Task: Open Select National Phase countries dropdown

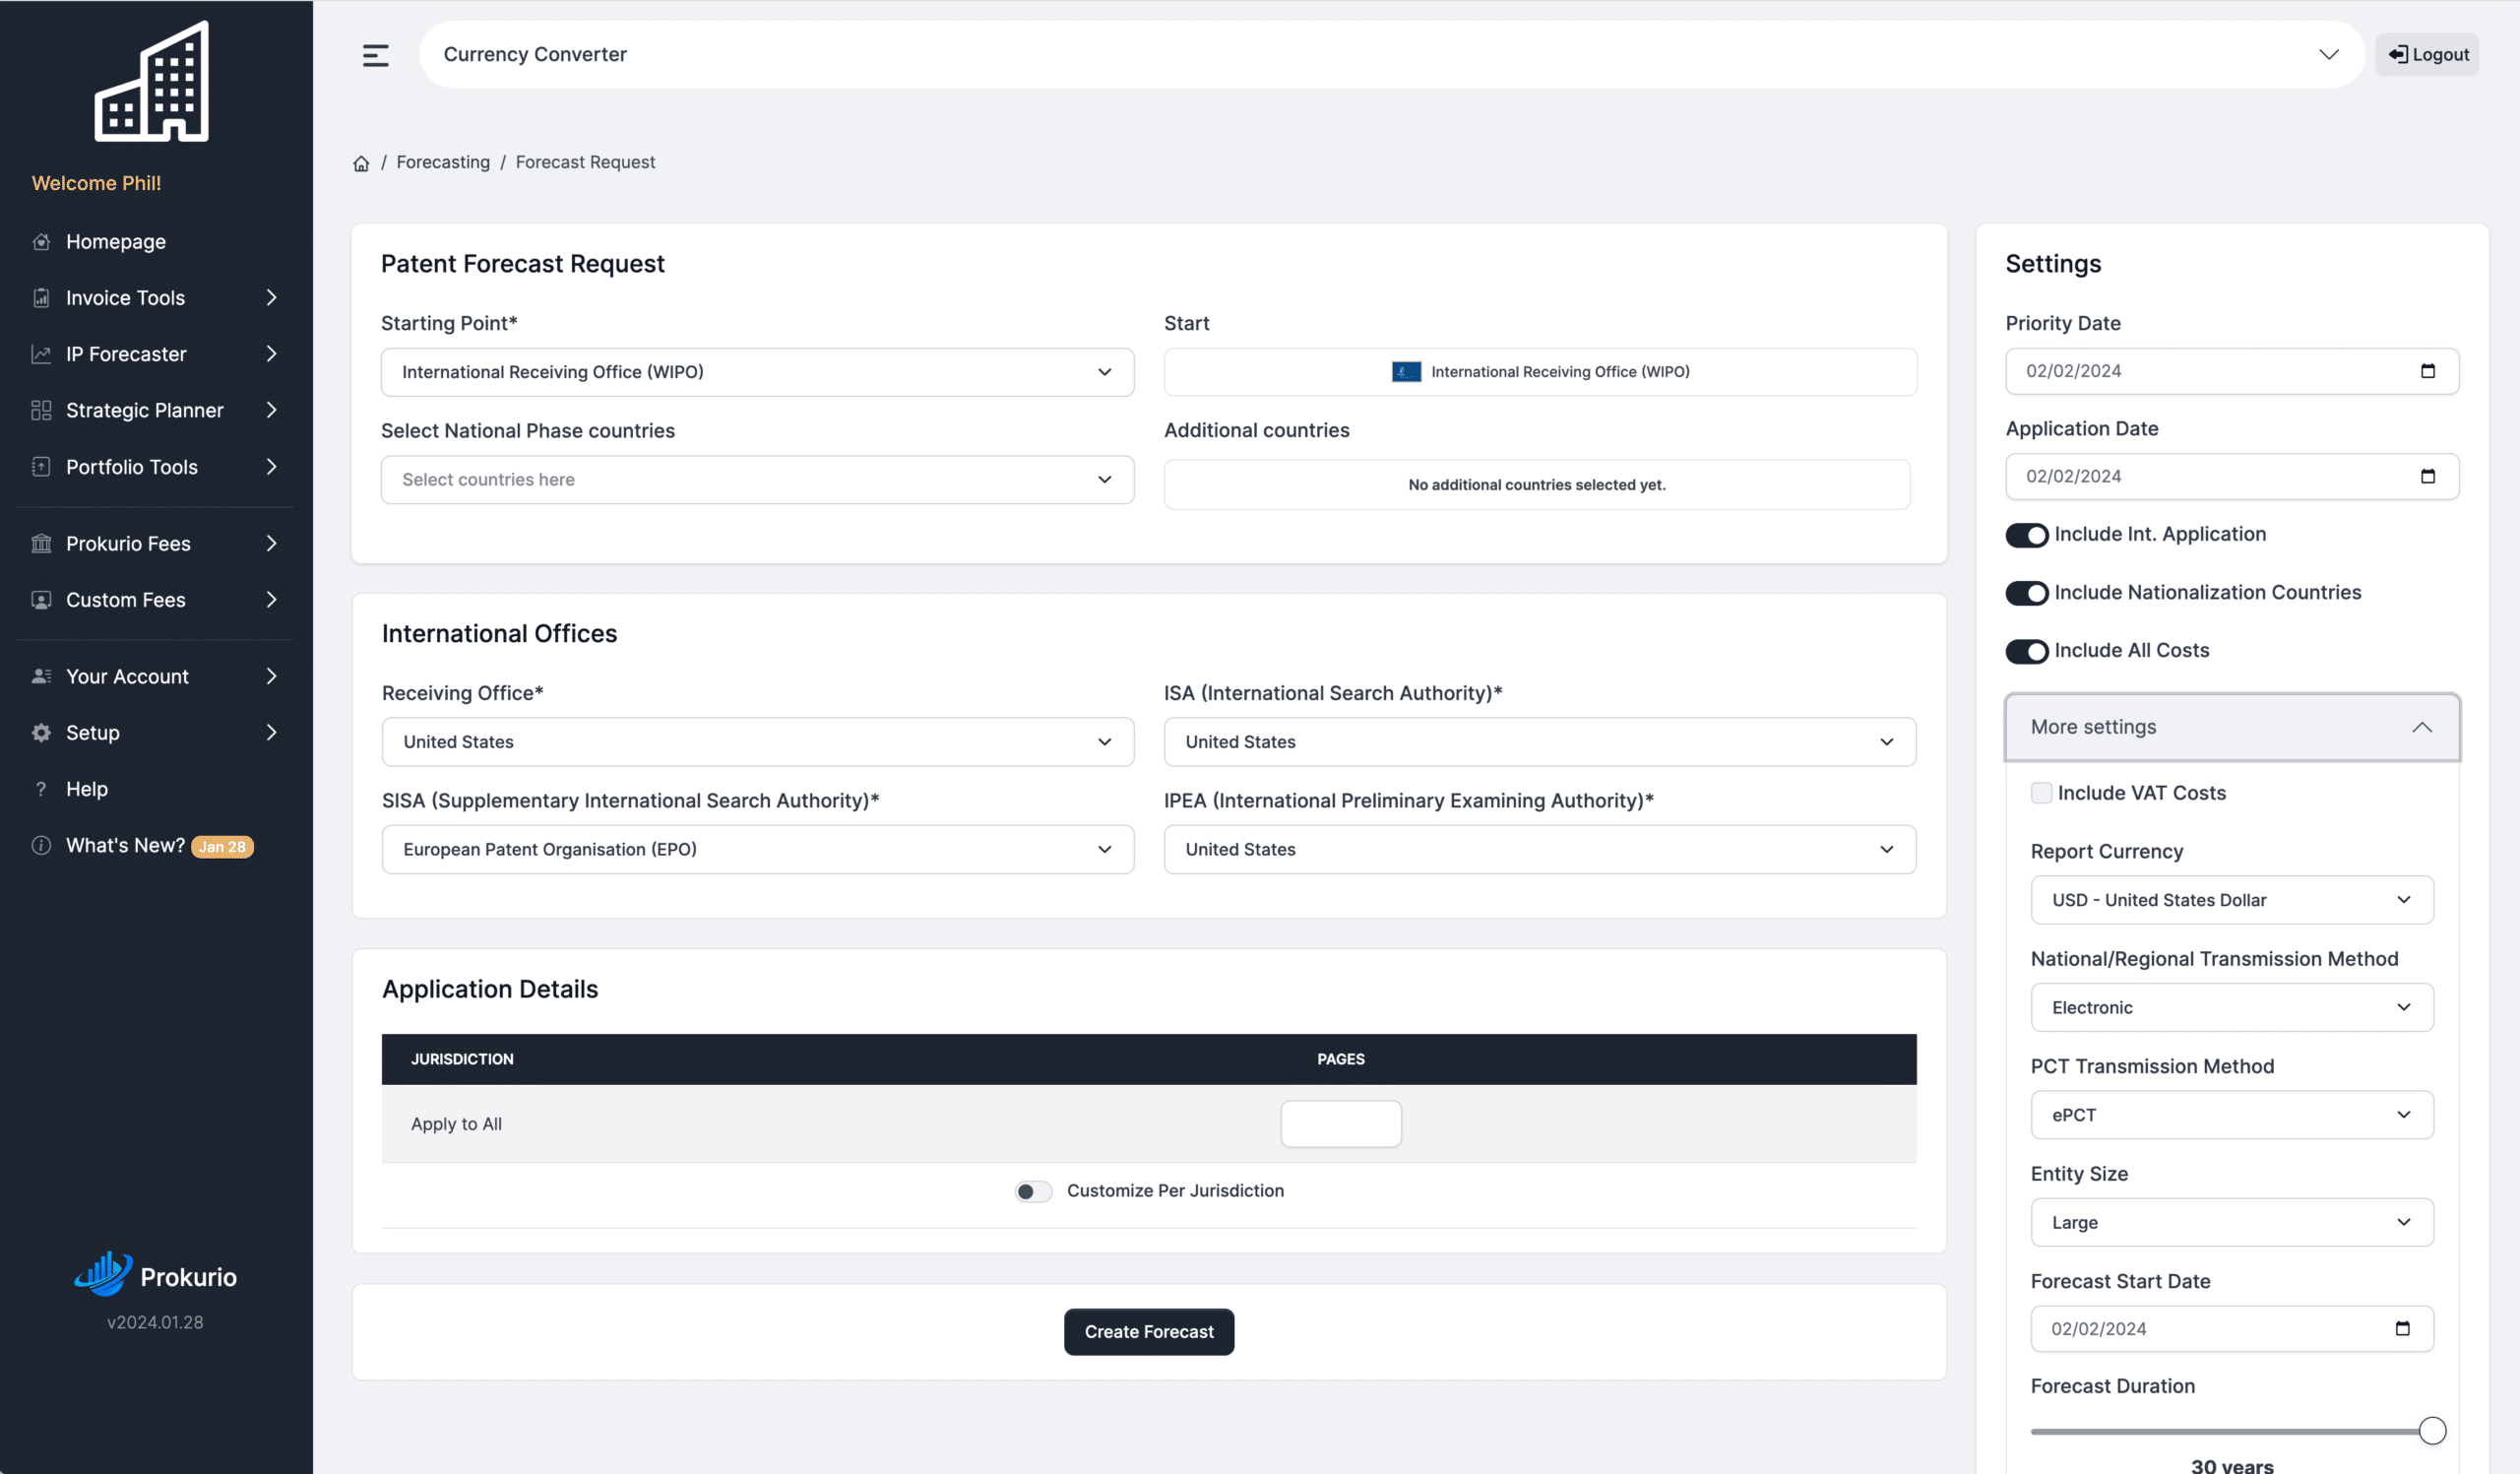Action: tap(757, 480)
